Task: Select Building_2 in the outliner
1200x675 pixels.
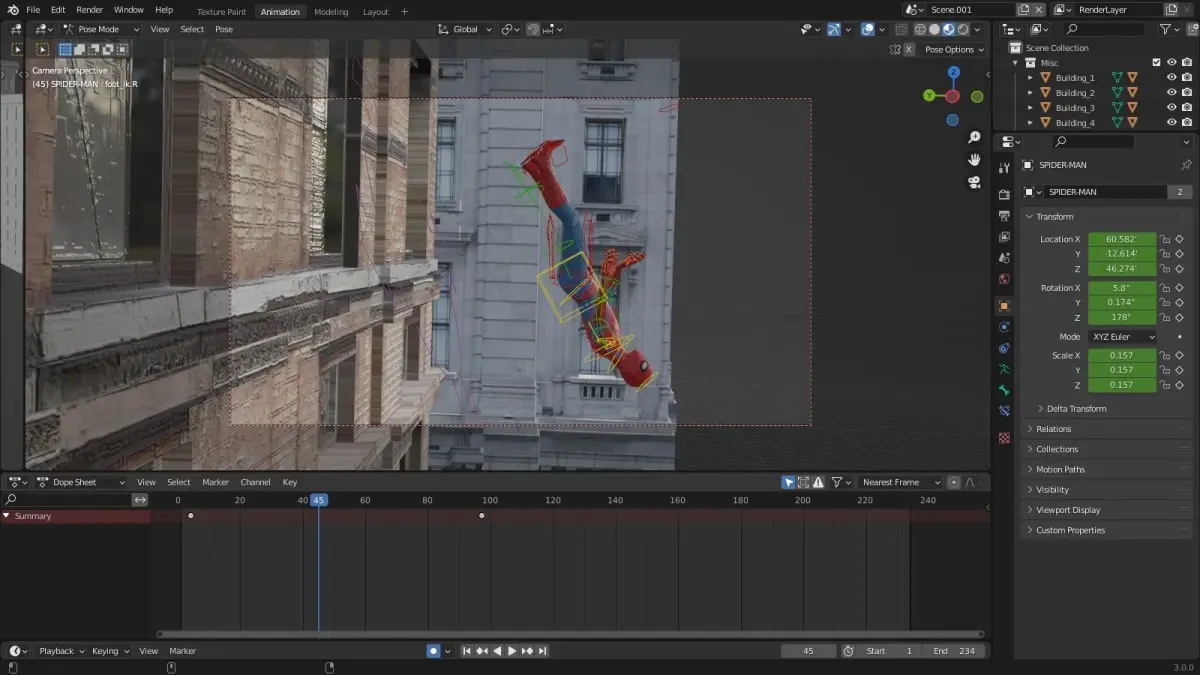Action: click(1075, 92)
